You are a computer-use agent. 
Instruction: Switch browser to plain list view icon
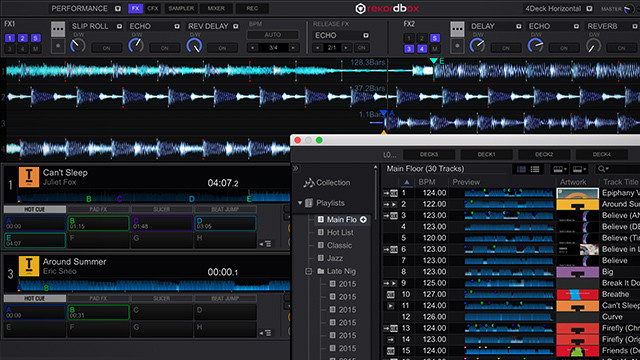pos(535,169)
